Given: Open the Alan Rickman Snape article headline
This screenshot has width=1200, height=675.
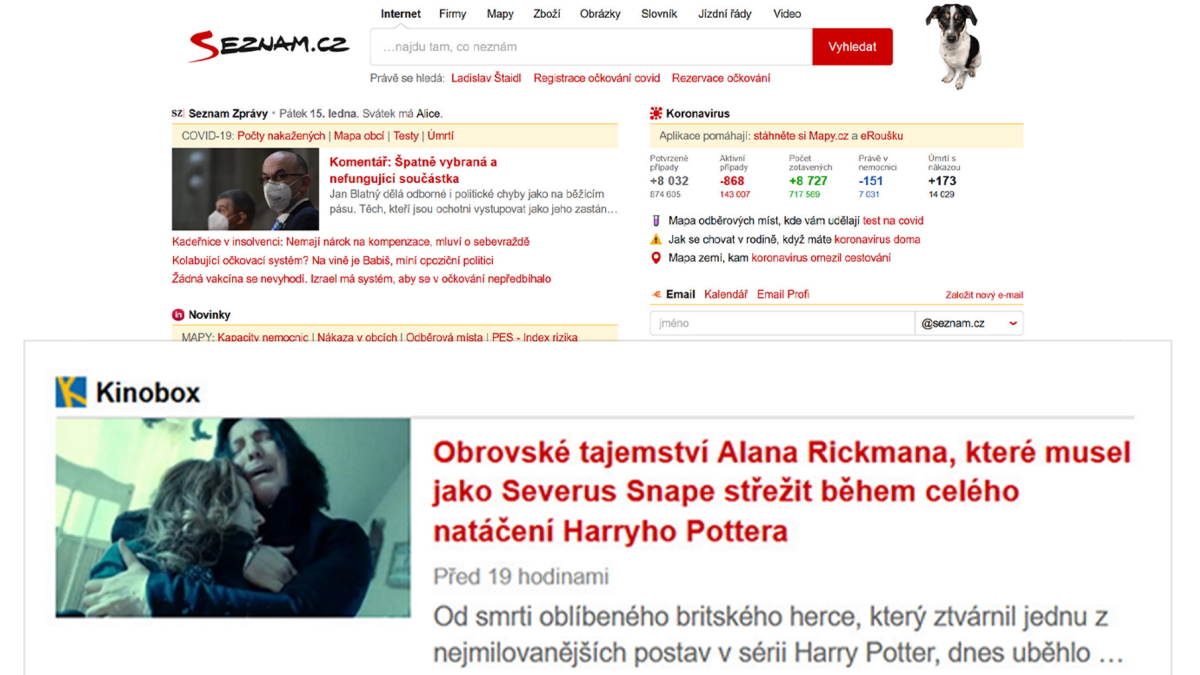Looking at the screenshot, I should click(781, 491).
